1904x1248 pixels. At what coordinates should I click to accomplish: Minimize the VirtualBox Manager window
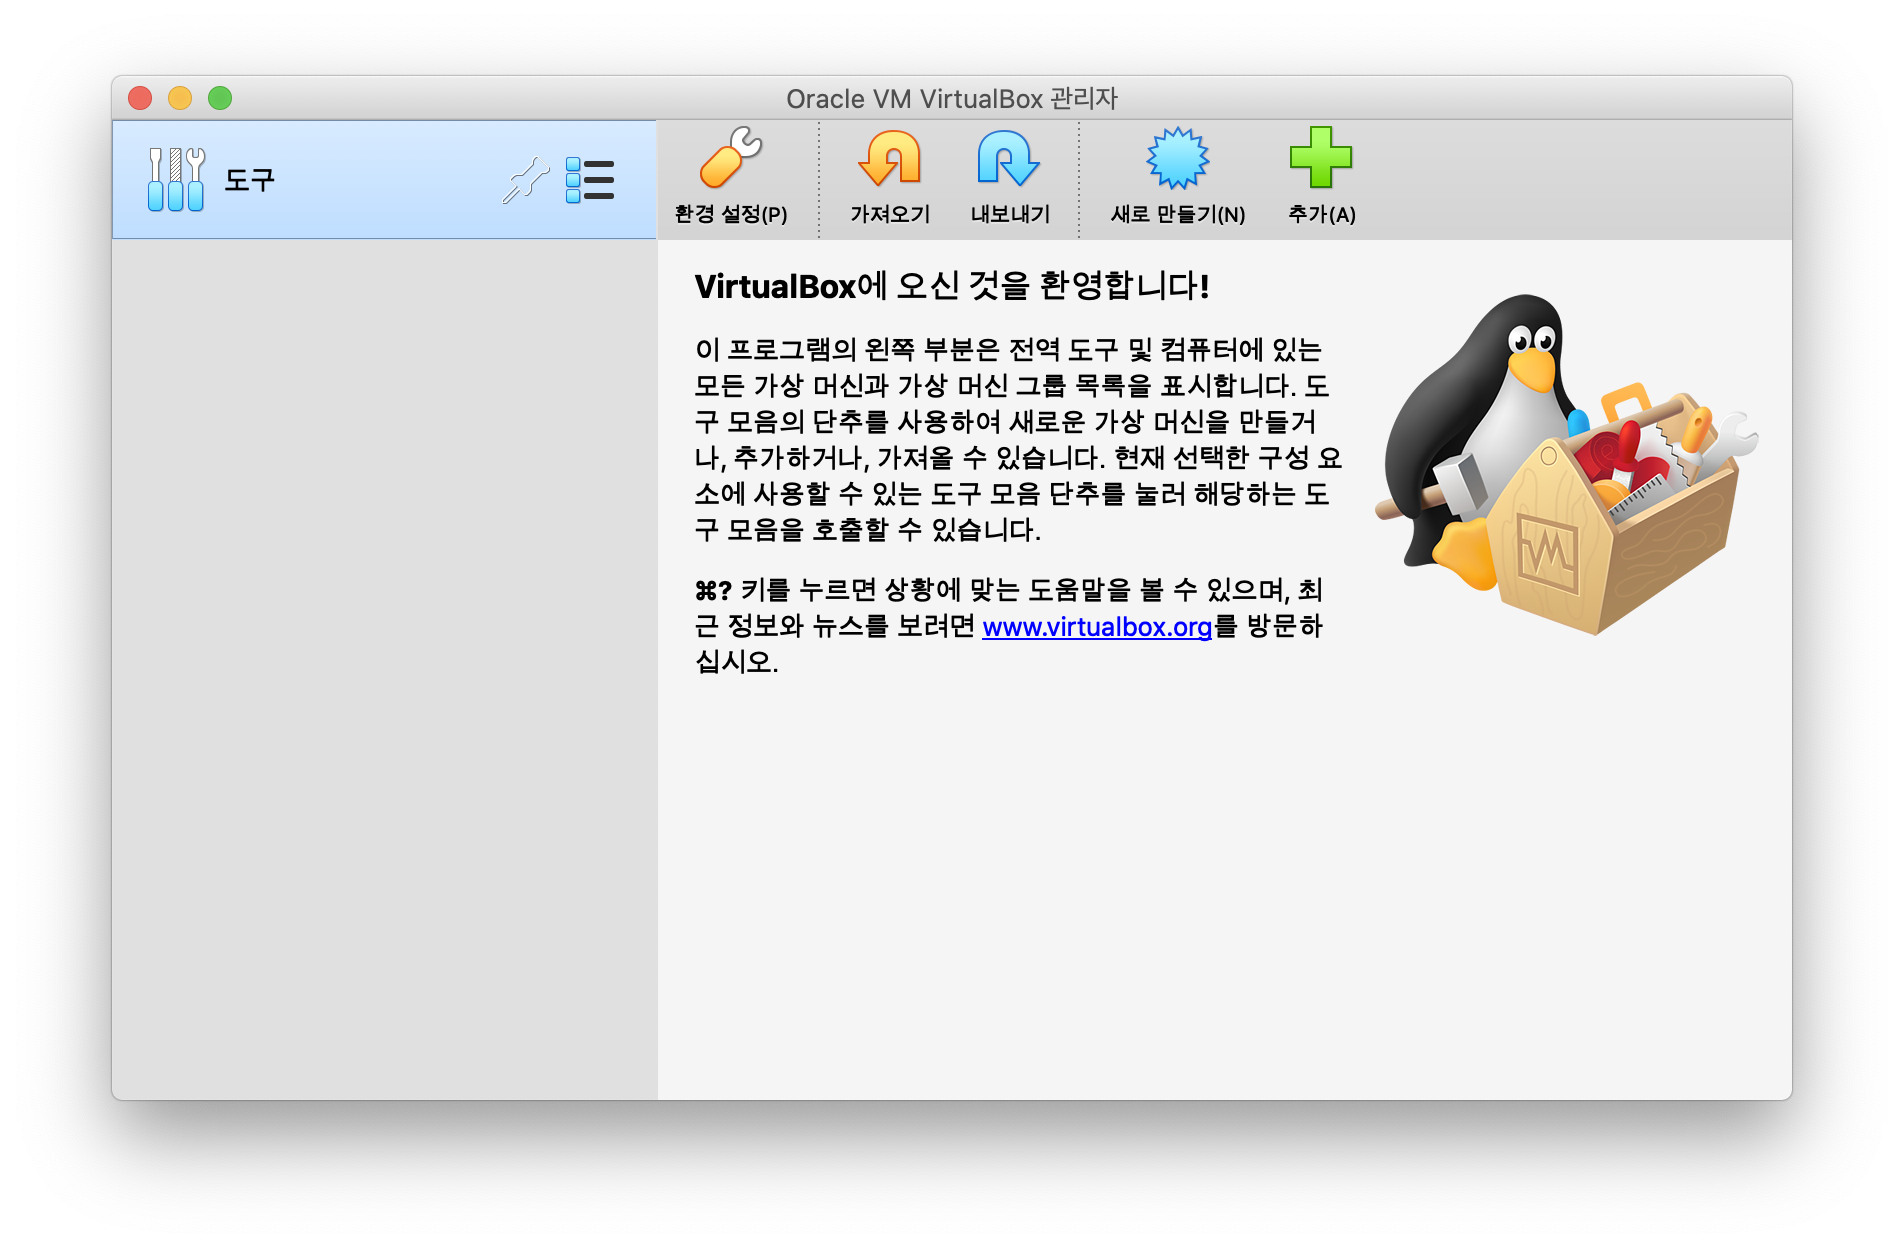(x=180, y=98)
